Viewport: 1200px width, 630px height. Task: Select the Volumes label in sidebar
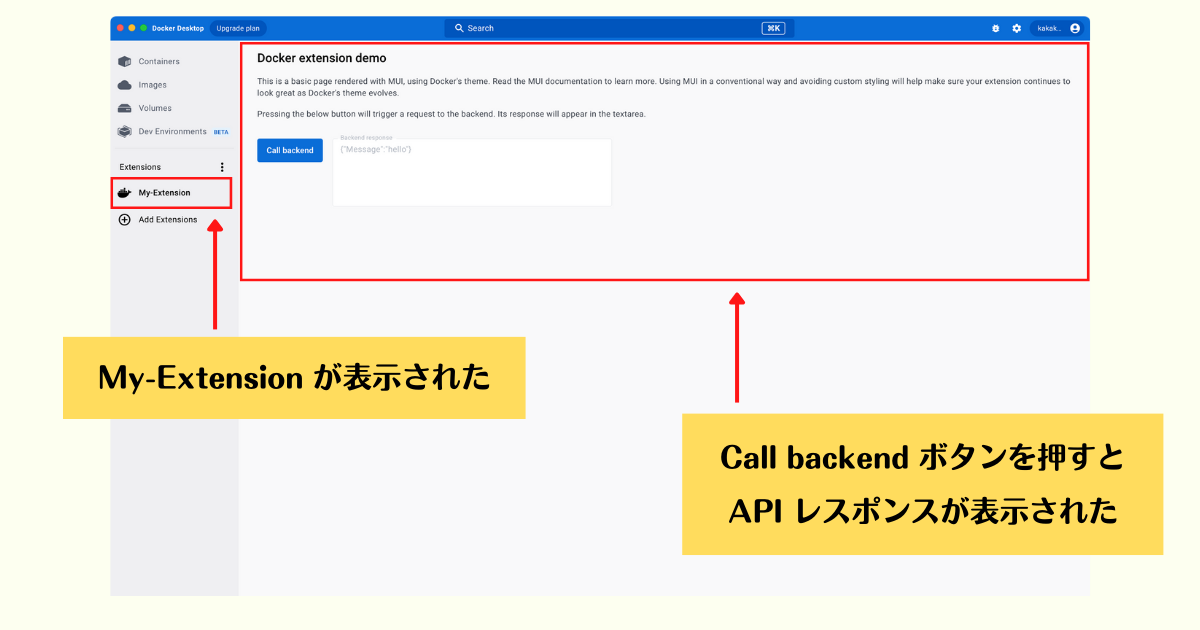[x=155, y=108]
